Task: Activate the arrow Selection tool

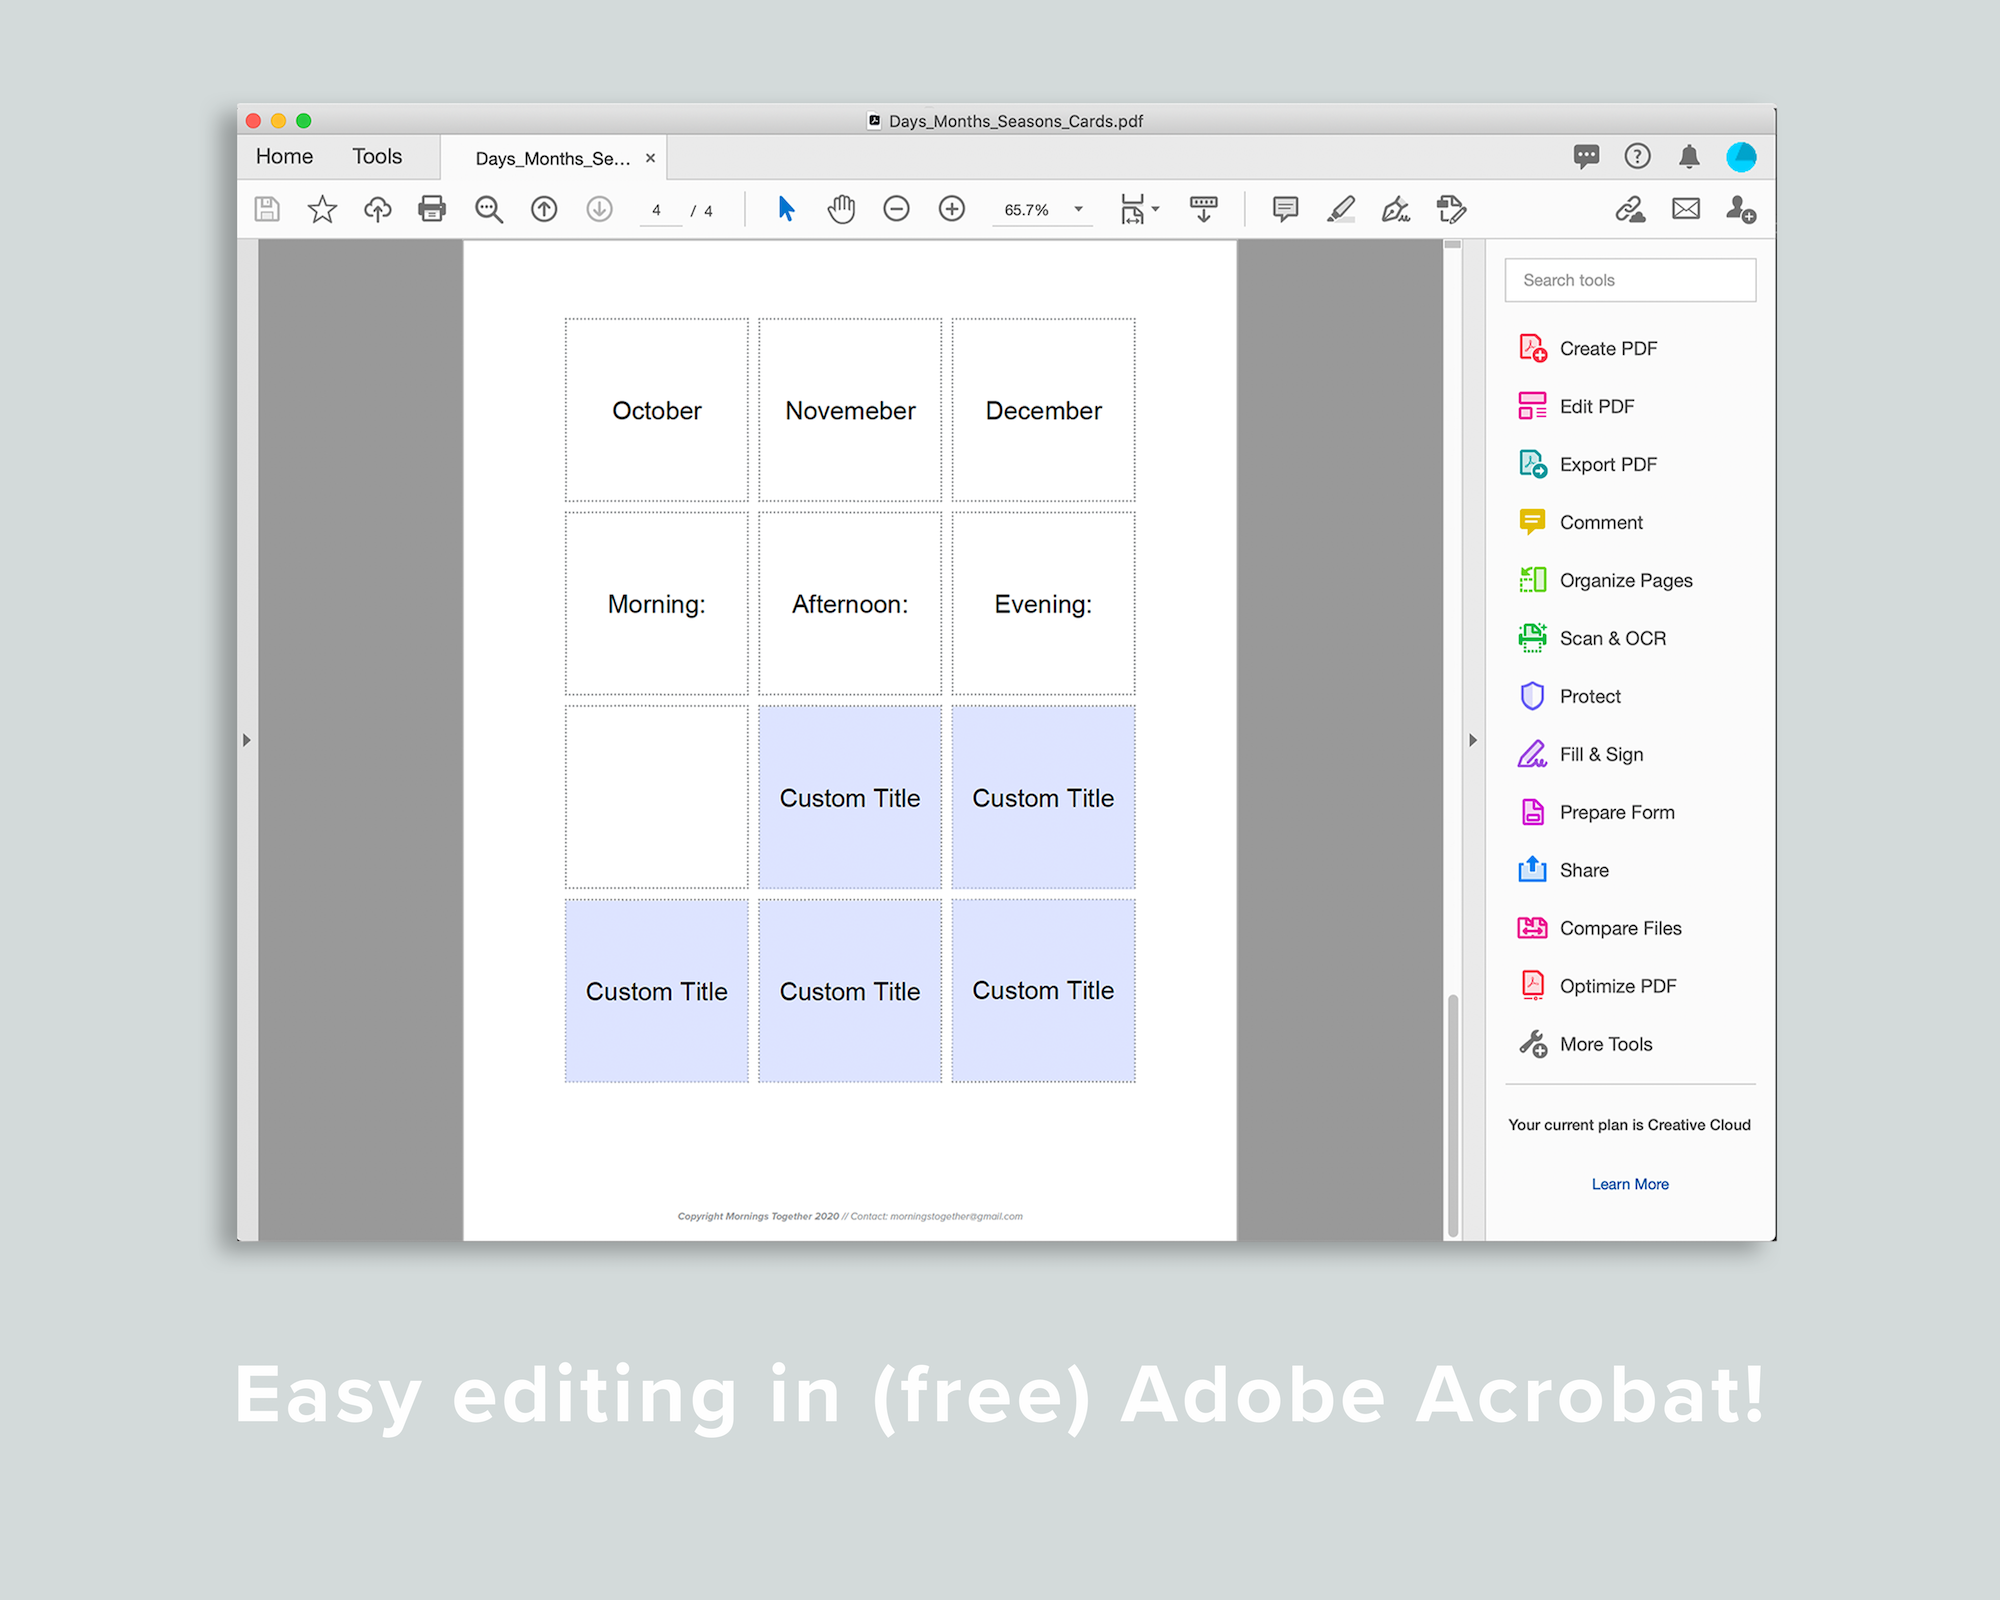Action: [x=786, y=209]
